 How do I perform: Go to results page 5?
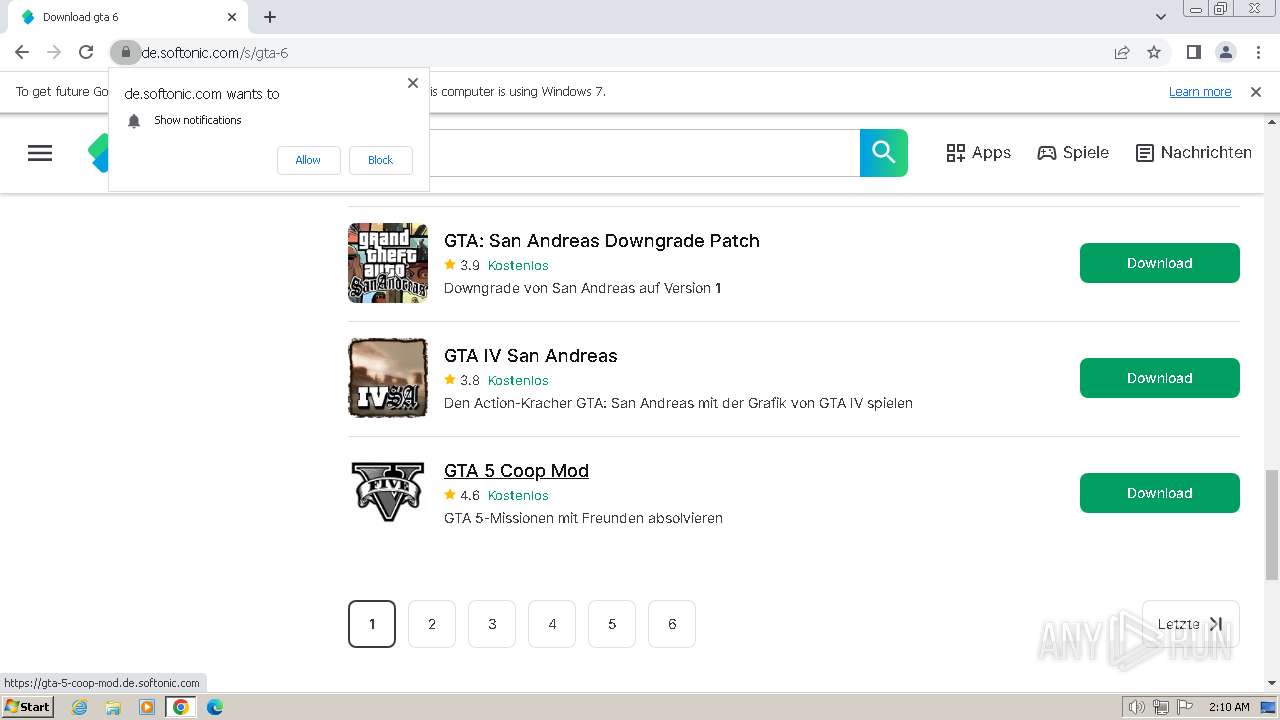(612, 624)
